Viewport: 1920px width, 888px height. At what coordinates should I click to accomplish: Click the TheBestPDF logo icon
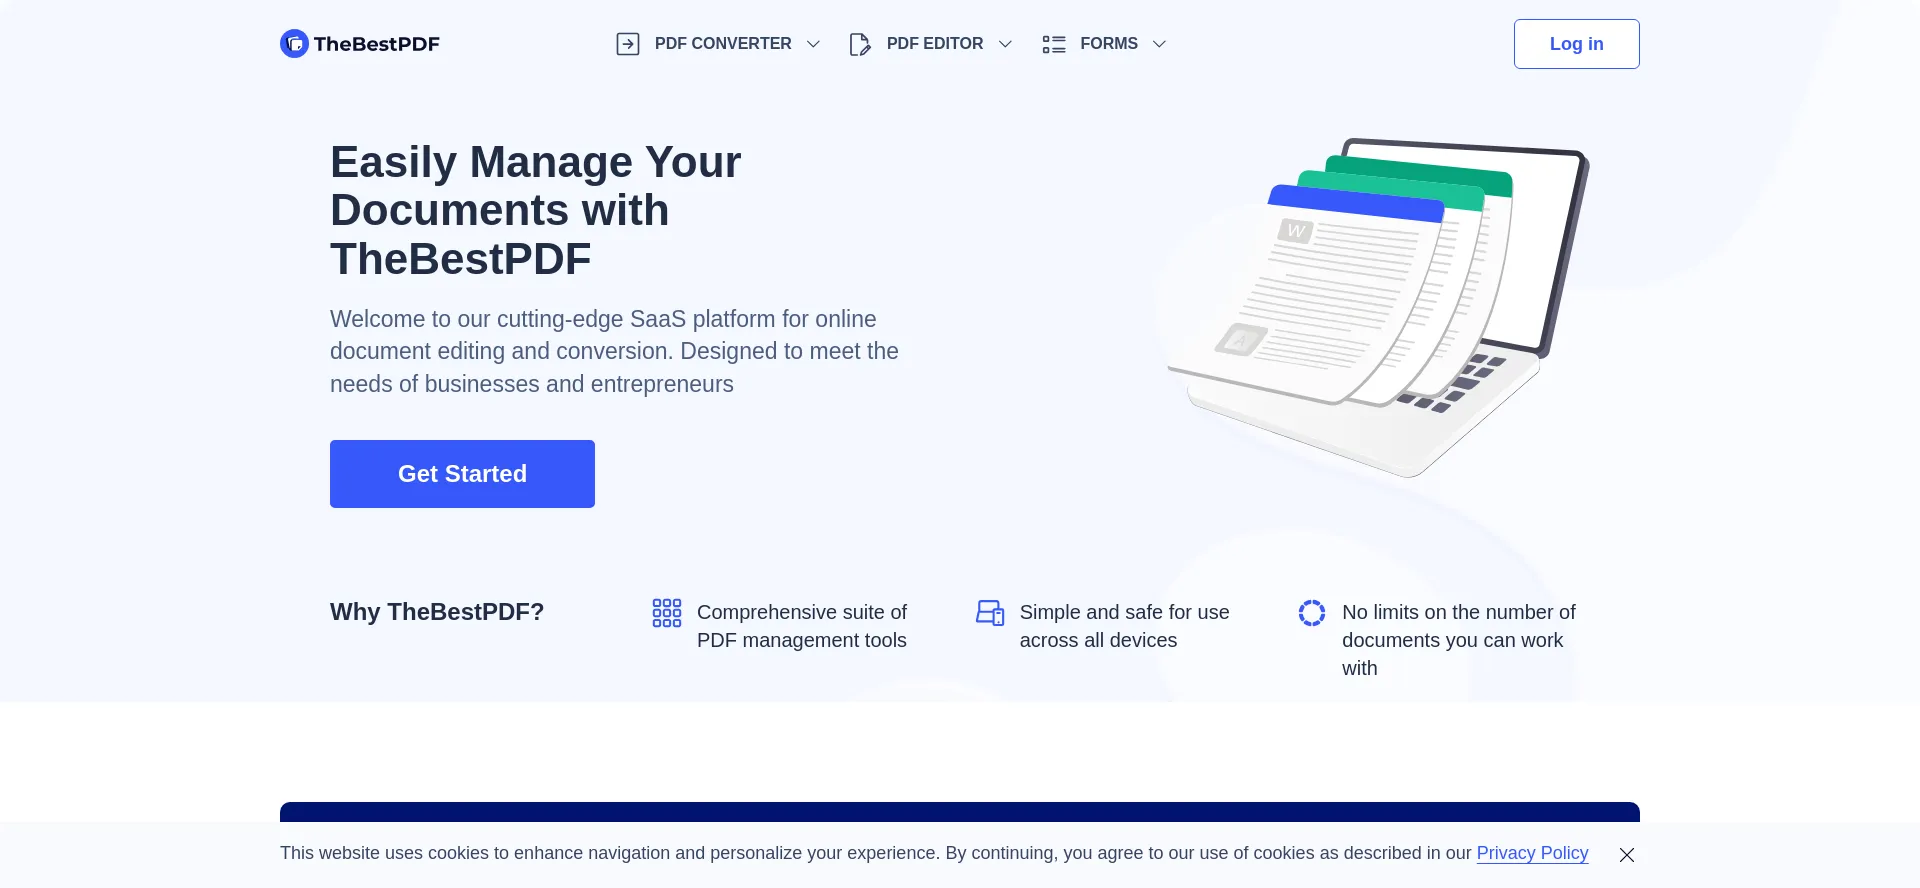[294, 44]
